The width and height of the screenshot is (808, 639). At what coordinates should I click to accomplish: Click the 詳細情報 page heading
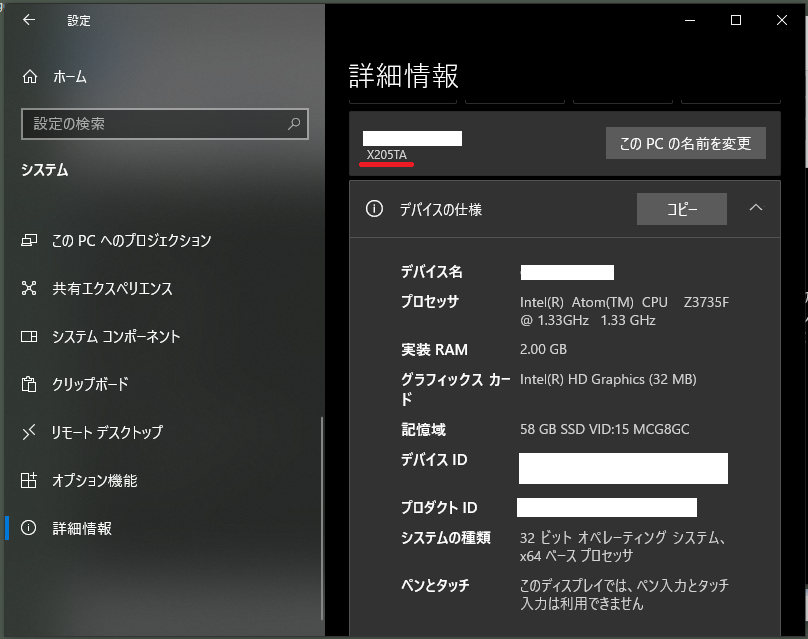coord(403,76)
